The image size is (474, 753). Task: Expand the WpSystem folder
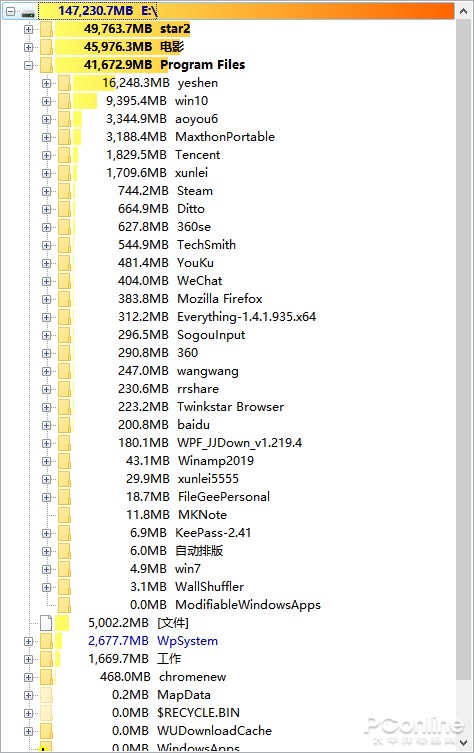click(28, 642)
